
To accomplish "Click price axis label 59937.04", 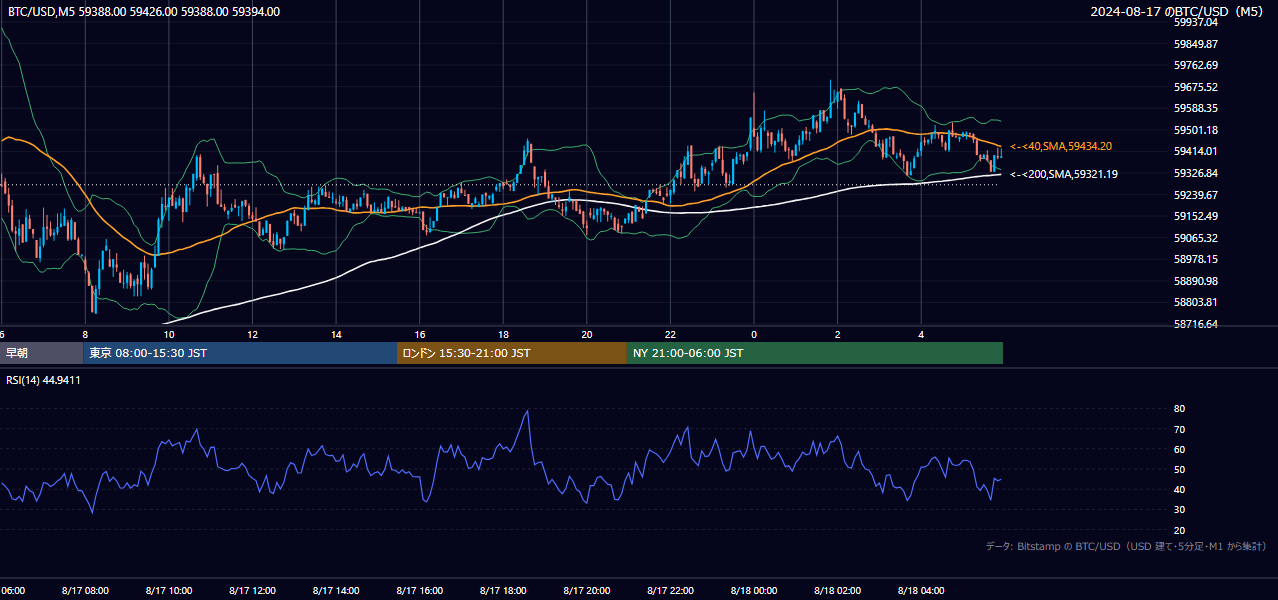I will 1196,22.
